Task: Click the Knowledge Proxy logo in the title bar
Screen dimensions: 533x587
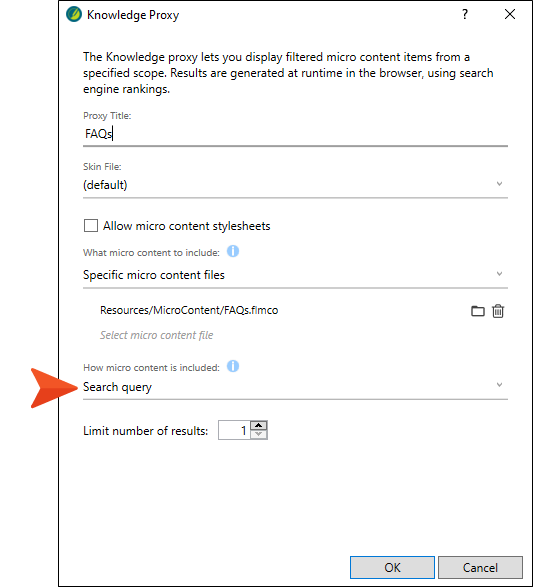Action: (x=74, y=14)
